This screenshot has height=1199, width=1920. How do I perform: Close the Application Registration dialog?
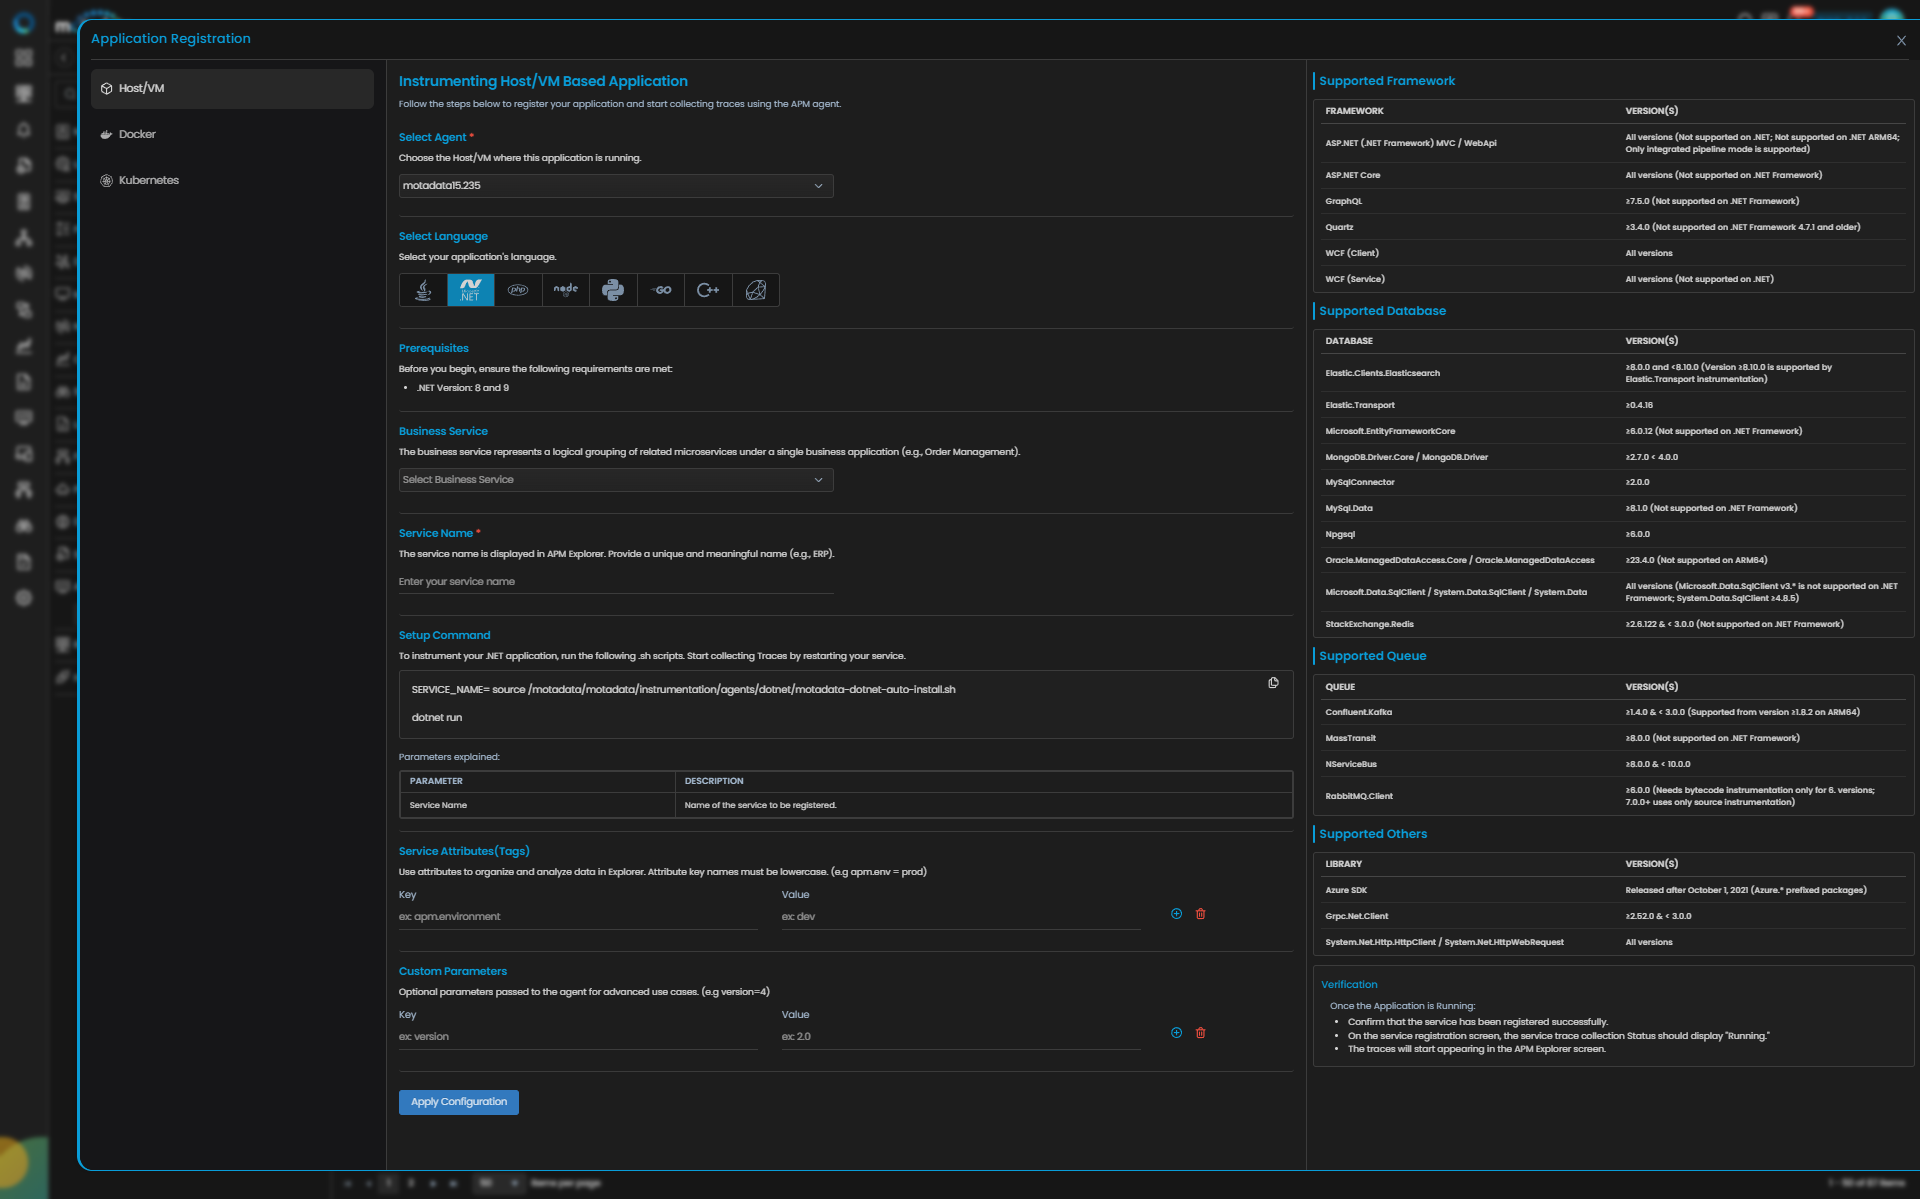click(1901, 41)
